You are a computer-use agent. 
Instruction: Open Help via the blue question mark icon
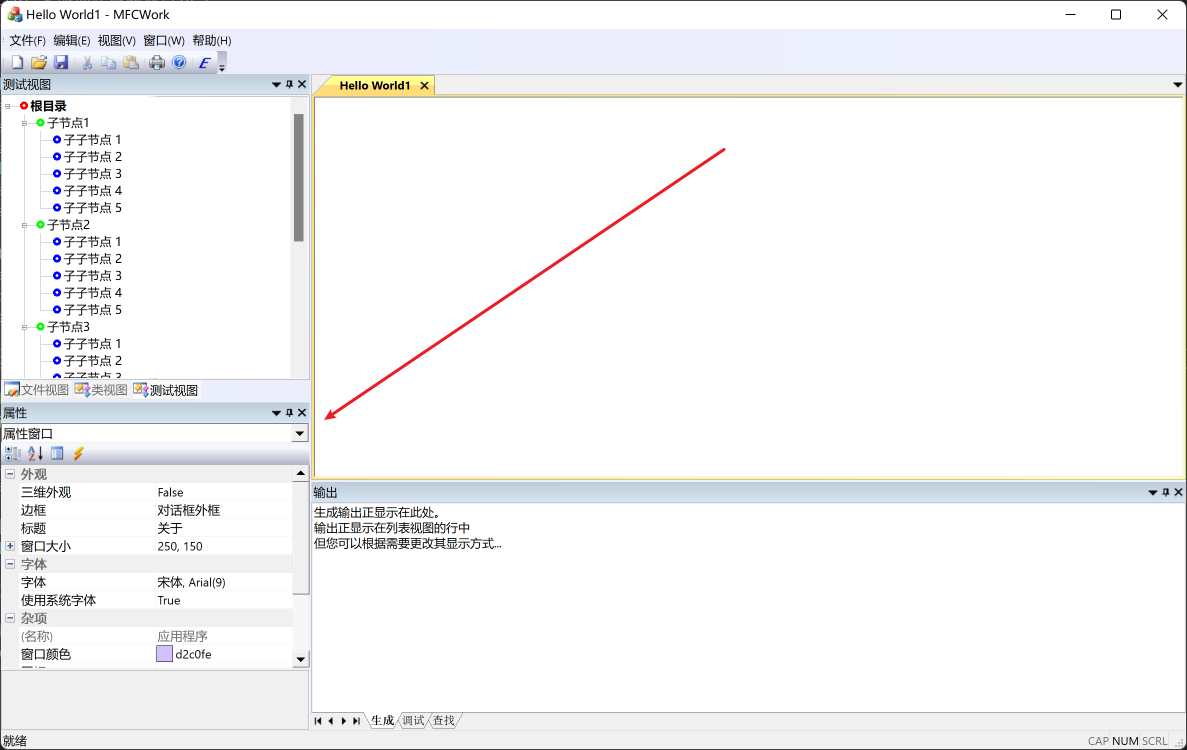click(x=180, y=61)
